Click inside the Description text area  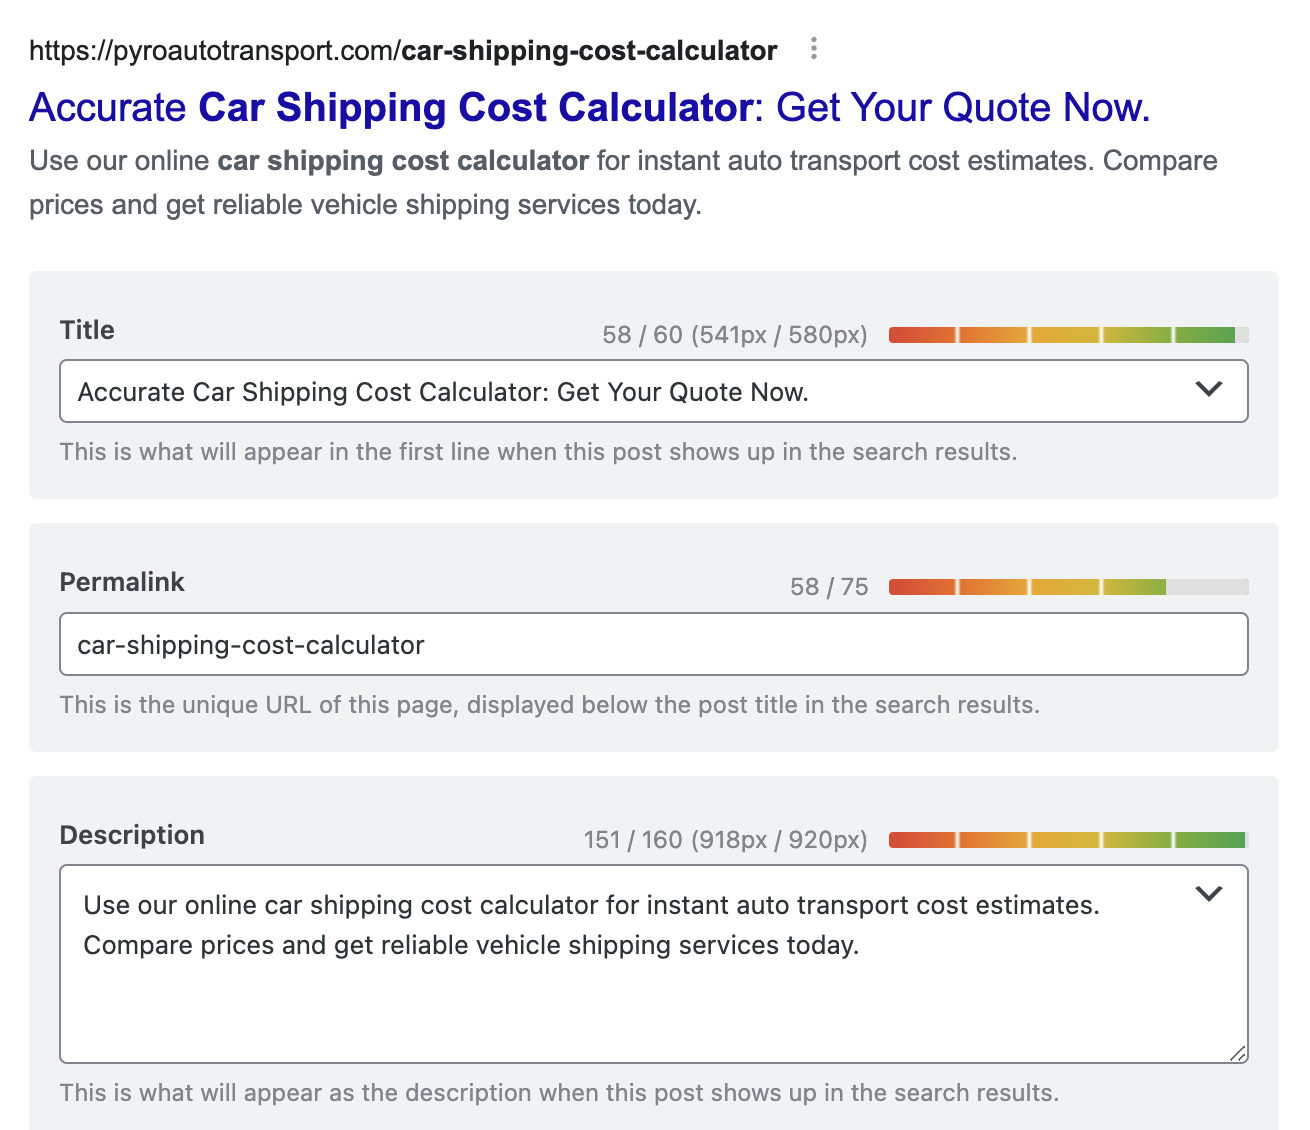(x=654, y=964)
